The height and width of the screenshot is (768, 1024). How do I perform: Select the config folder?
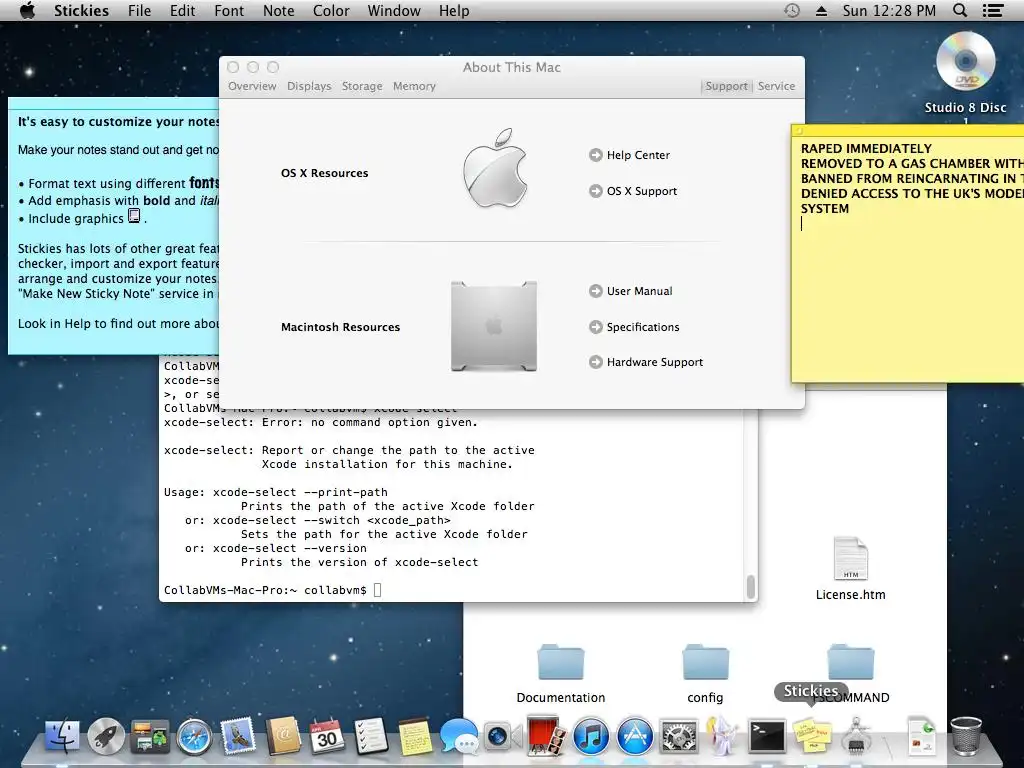[705, 662]
